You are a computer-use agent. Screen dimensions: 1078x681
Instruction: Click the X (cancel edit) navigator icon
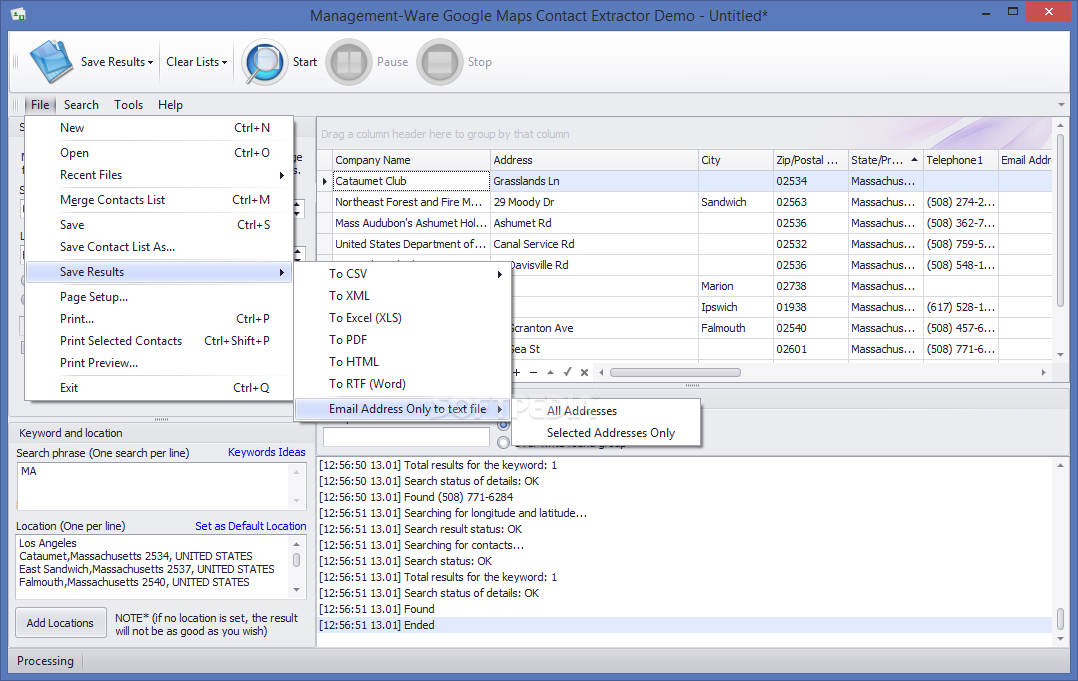pyautogui.click(x=584, y=372)
